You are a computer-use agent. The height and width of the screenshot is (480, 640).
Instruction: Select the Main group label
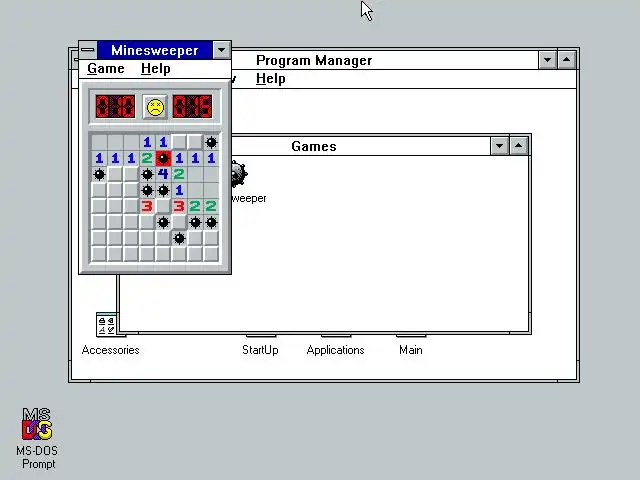click(411, 350)
